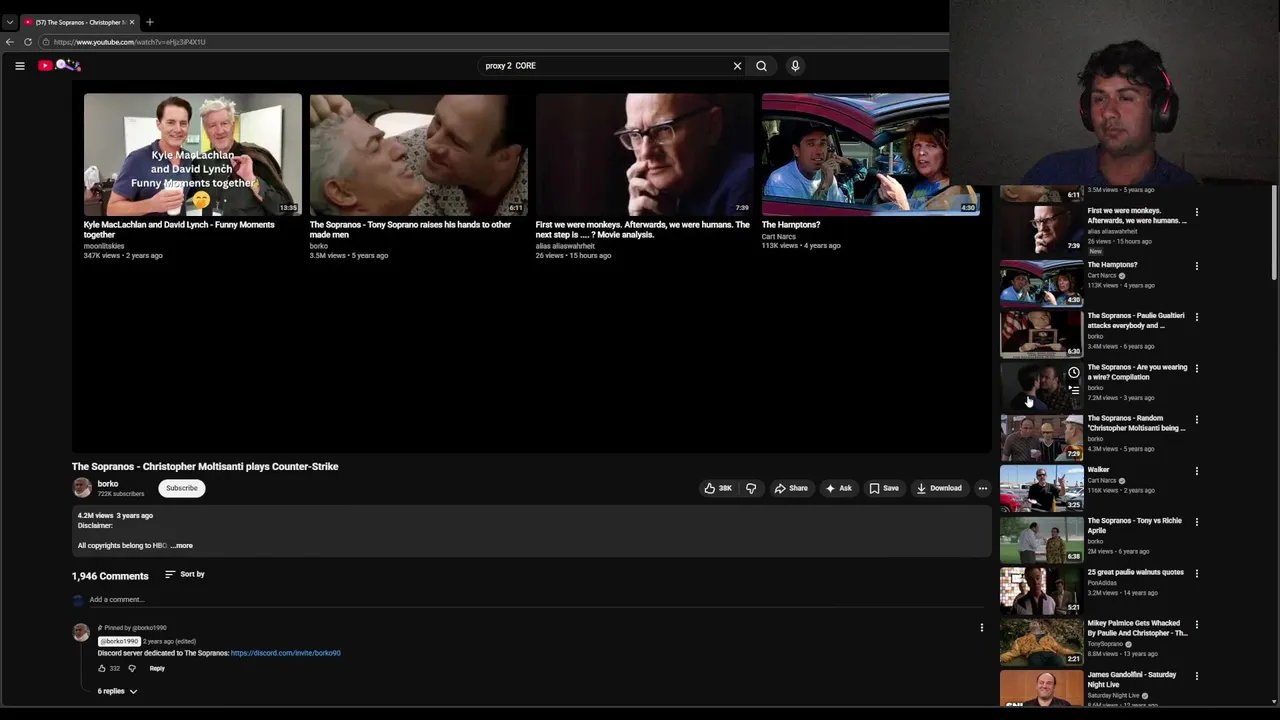The image size is (1280, 720).
Task: Like the pinned borko comment
Action: (x=102, y=668)
